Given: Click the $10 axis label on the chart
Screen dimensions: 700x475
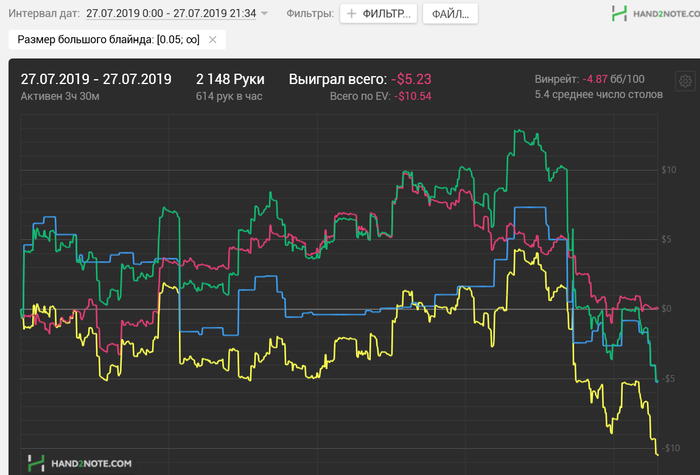Looking at the screenshot, I should [x=670, y=169].
